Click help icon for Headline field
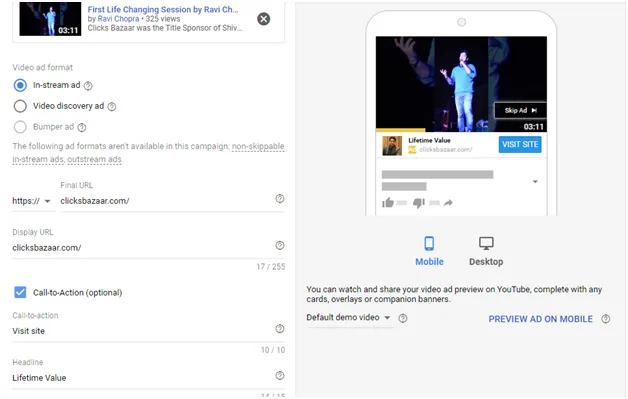Image resolution: width=628 pixels, height=399 pixels. point(280,376)
